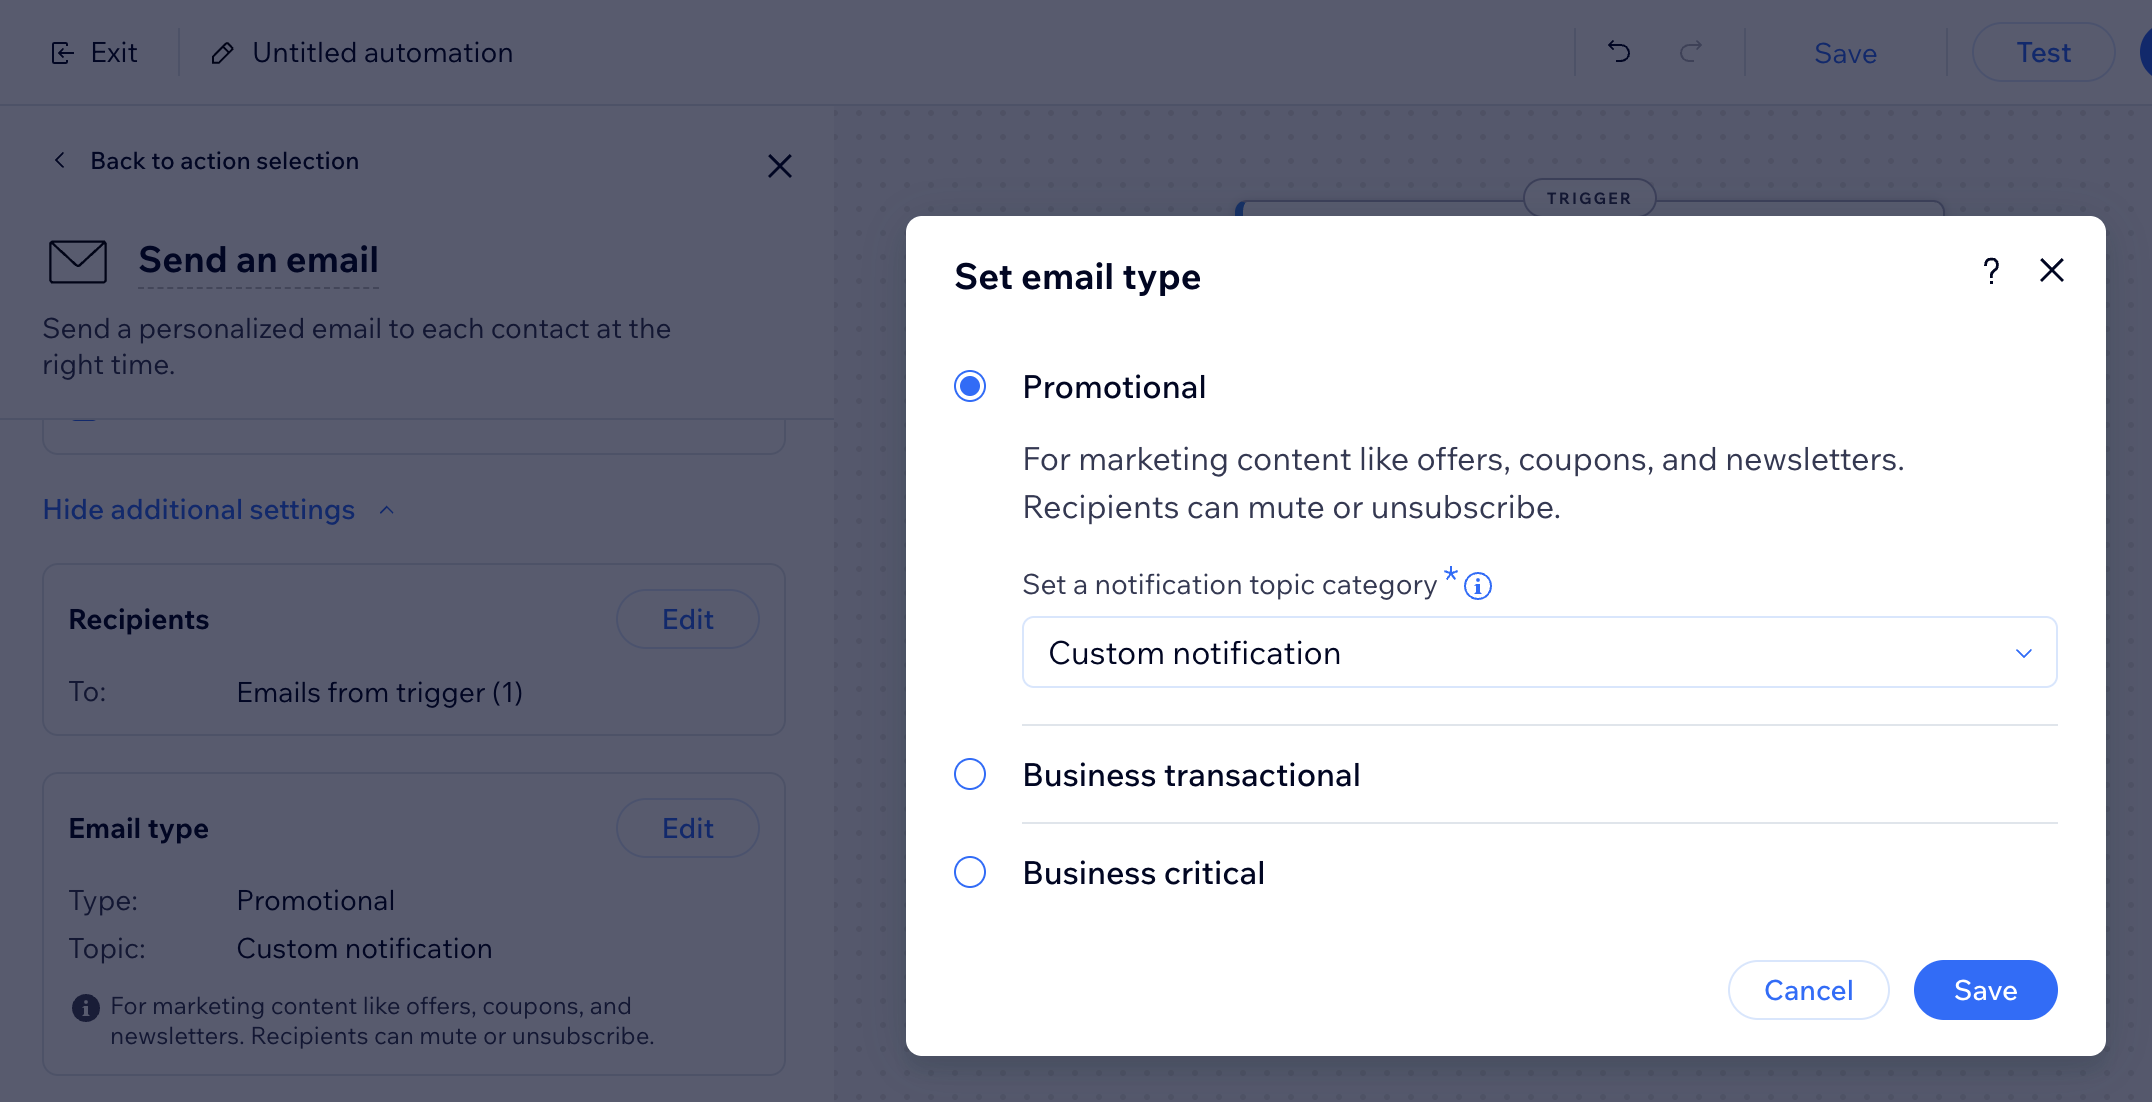Screen dimensions: 2152x1102
Task: Edit the Email type section
Action: click(x=687, y=828)
